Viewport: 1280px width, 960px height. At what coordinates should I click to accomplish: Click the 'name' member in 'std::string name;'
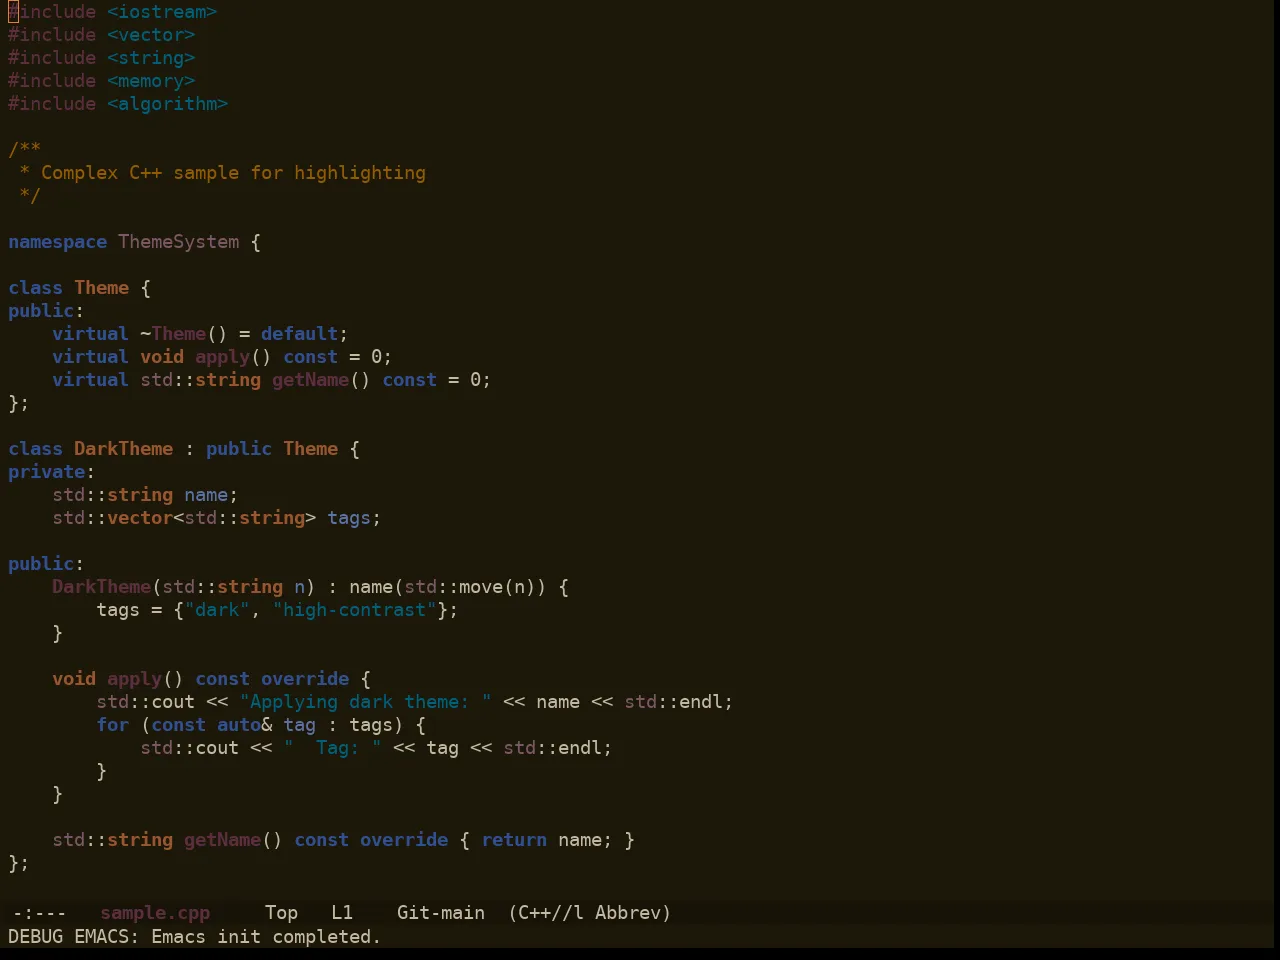tap(206, 495)
